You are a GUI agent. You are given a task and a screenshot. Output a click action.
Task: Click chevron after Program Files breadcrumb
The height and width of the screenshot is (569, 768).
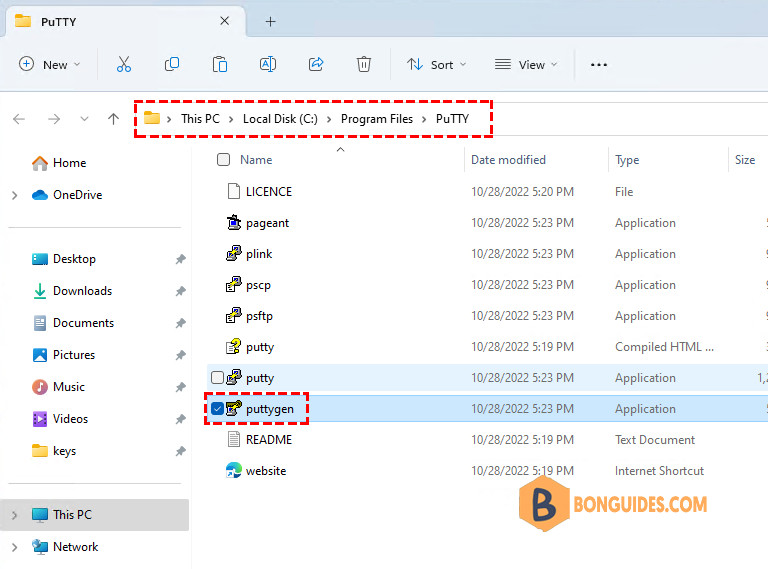pyautogui.click(x=424, y=119)
